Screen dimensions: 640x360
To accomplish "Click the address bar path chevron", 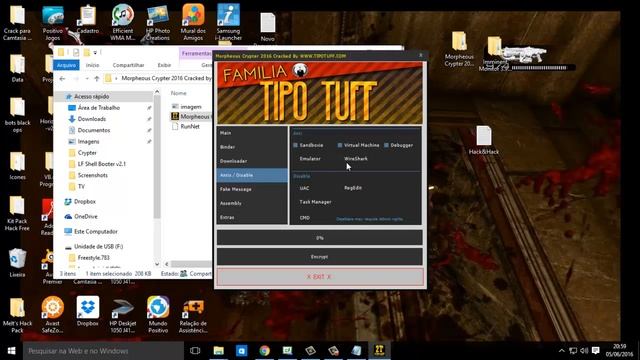I will pyautogui.click(x=116, y=78).
